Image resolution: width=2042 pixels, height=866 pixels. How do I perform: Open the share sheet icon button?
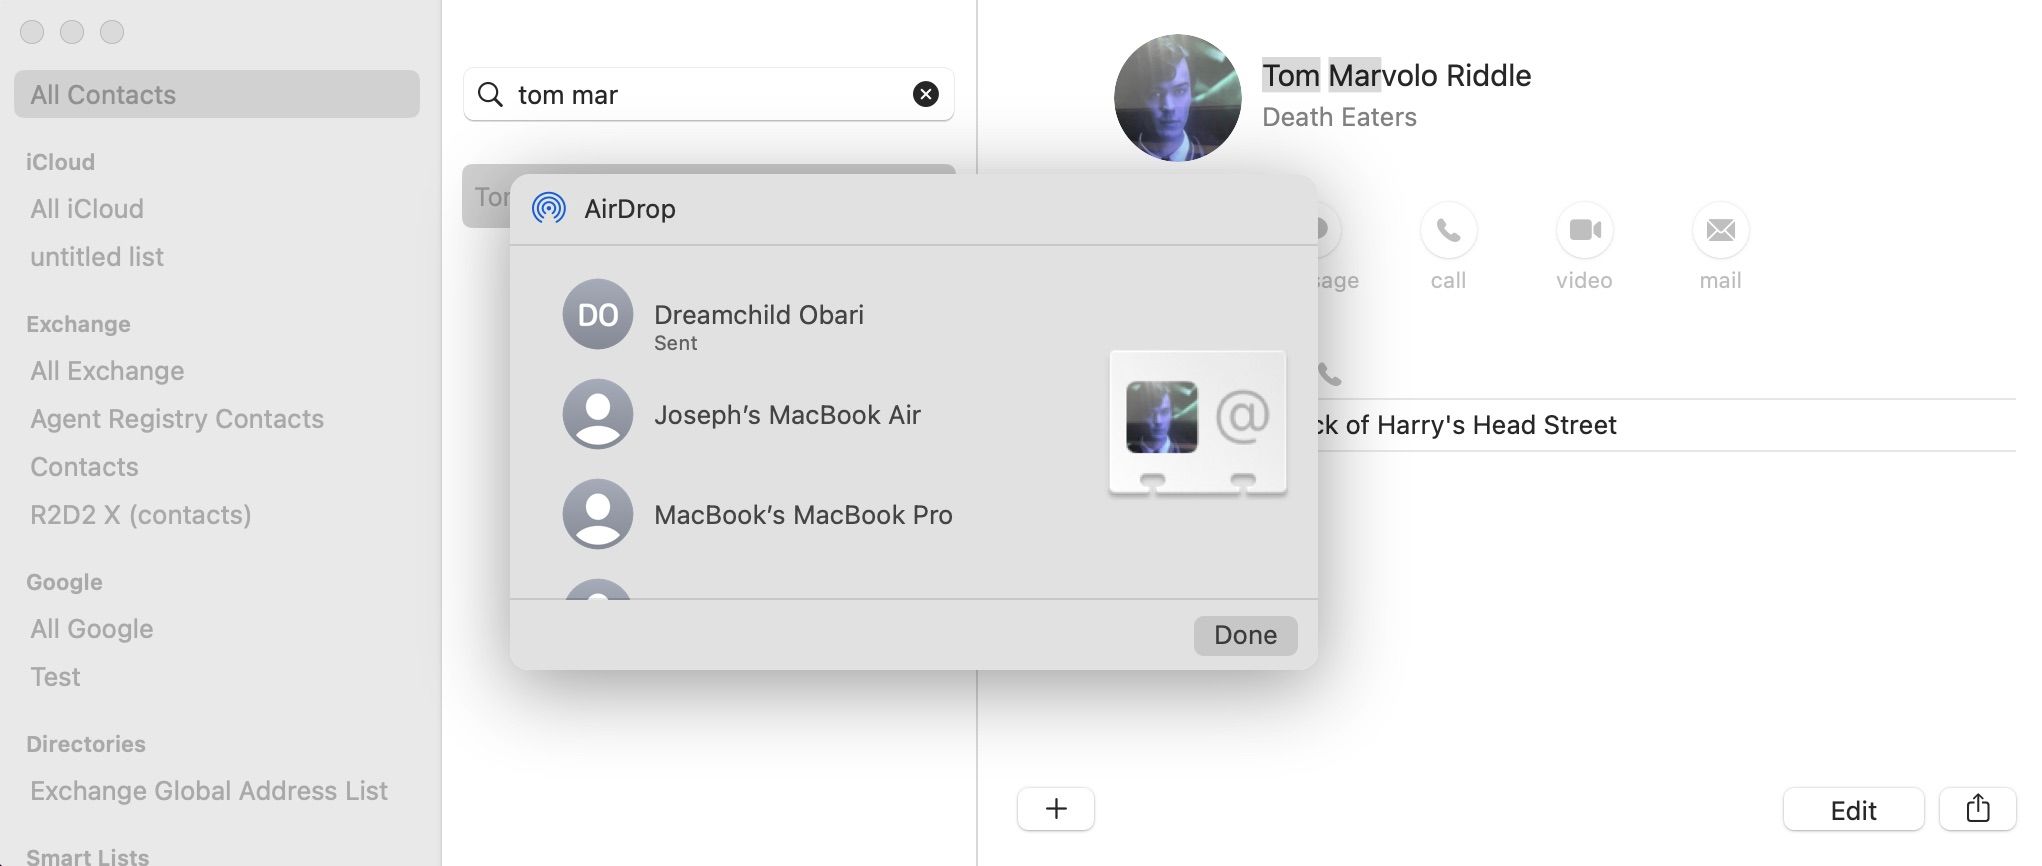pyautogui.click(x=1977, y=809)
